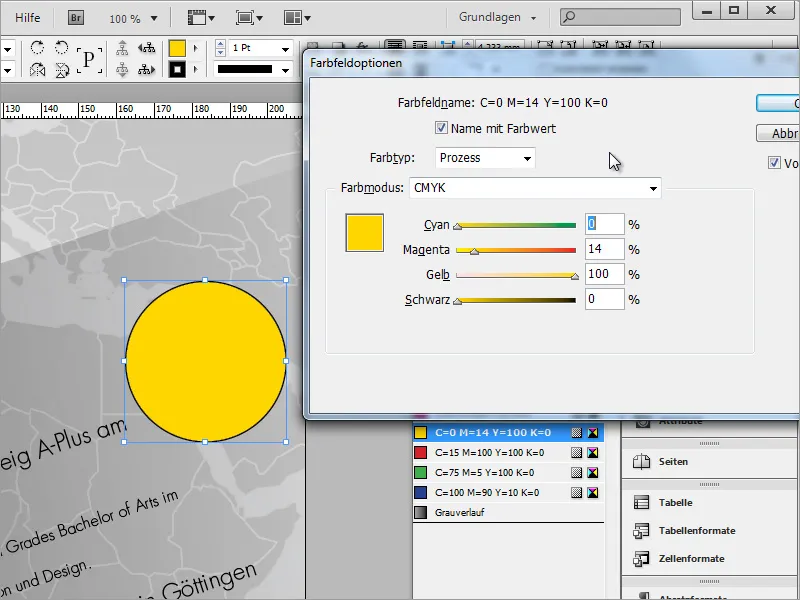800x600 pixels.
Task: Click the yellow color preview in Farbfeldoptionen
Action: (365, 233)
